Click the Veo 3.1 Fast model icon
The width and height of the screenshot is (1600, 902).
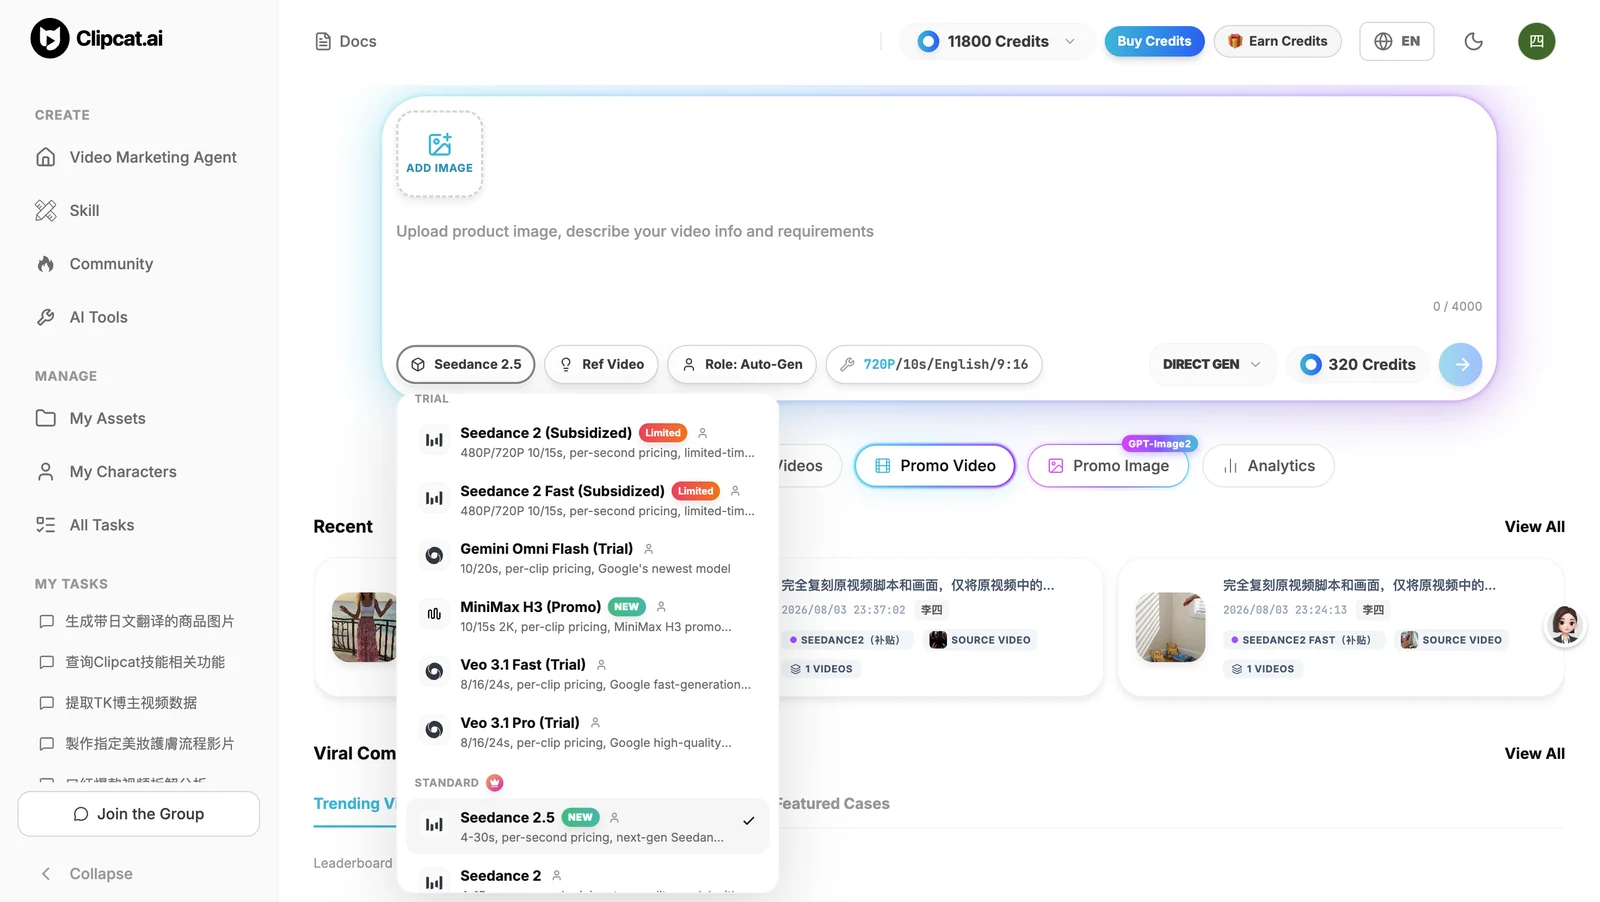[x=434, y=672]
